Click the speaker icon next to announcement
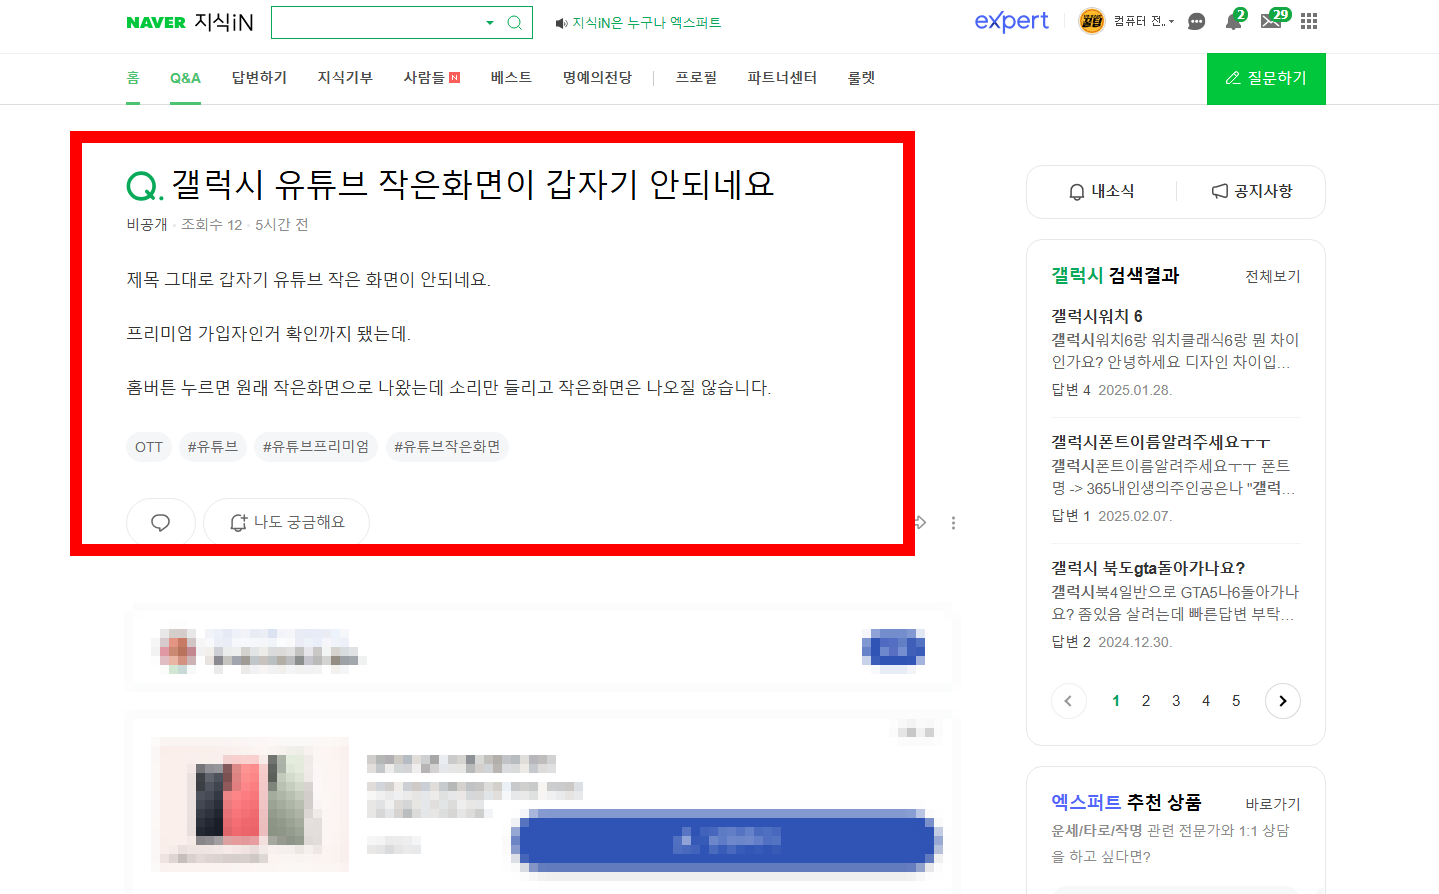 point(561,23)
